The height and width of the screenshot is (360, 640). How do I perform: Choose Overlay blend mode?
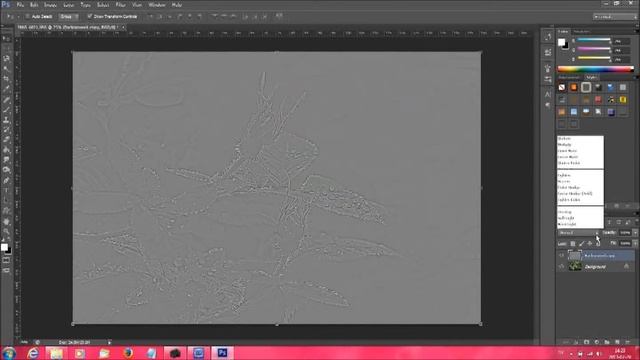coord(564,212)
